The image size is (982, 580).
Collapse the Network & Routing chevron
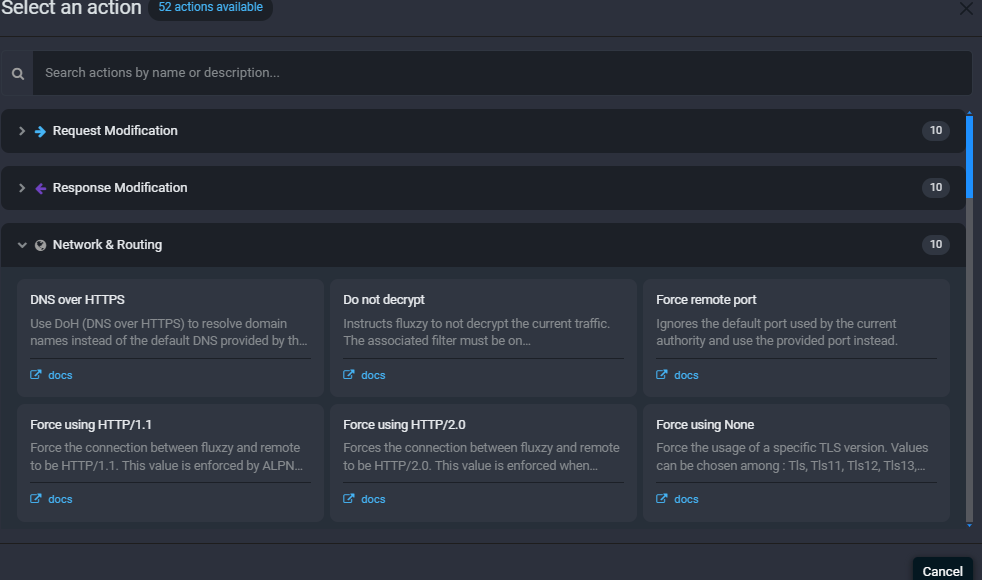click(22, 245)
